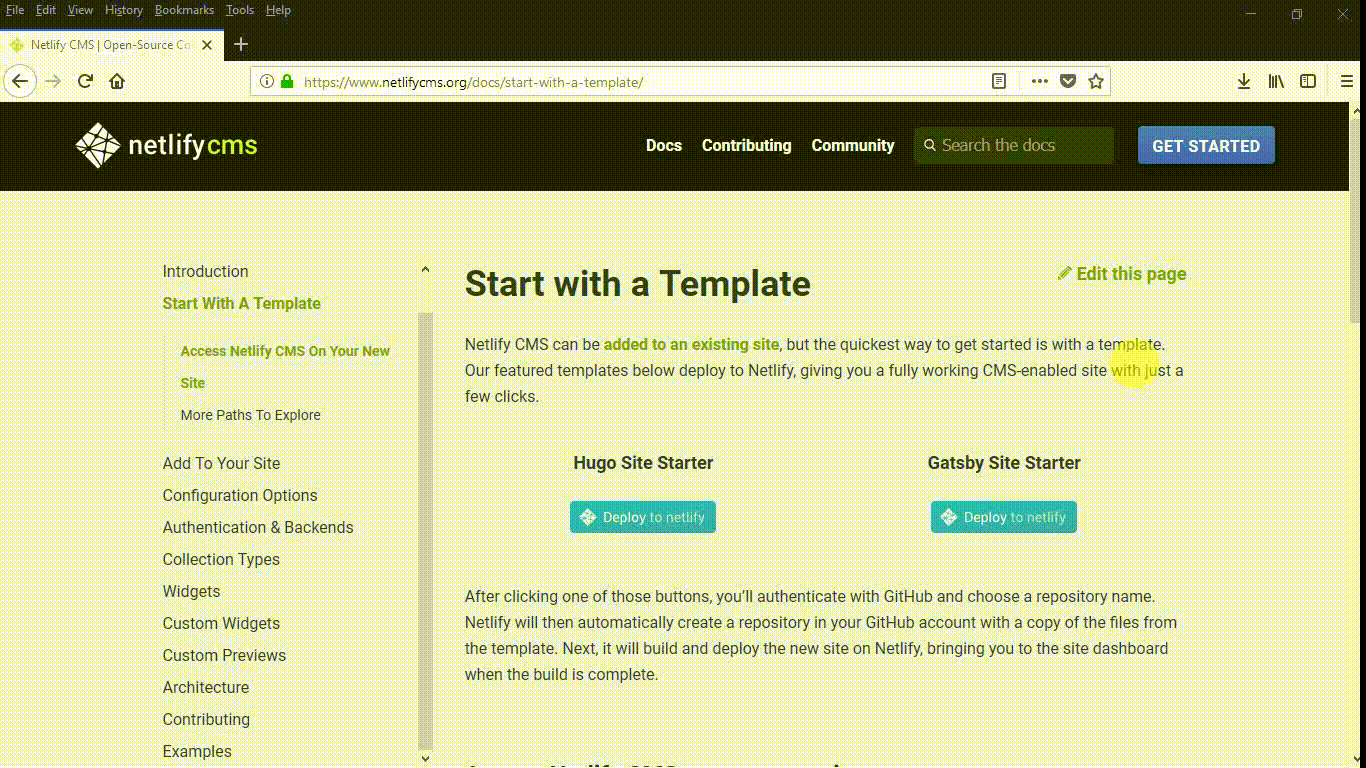
Task: Open a new tab with plus button
Action: click(x=240, y=44)
